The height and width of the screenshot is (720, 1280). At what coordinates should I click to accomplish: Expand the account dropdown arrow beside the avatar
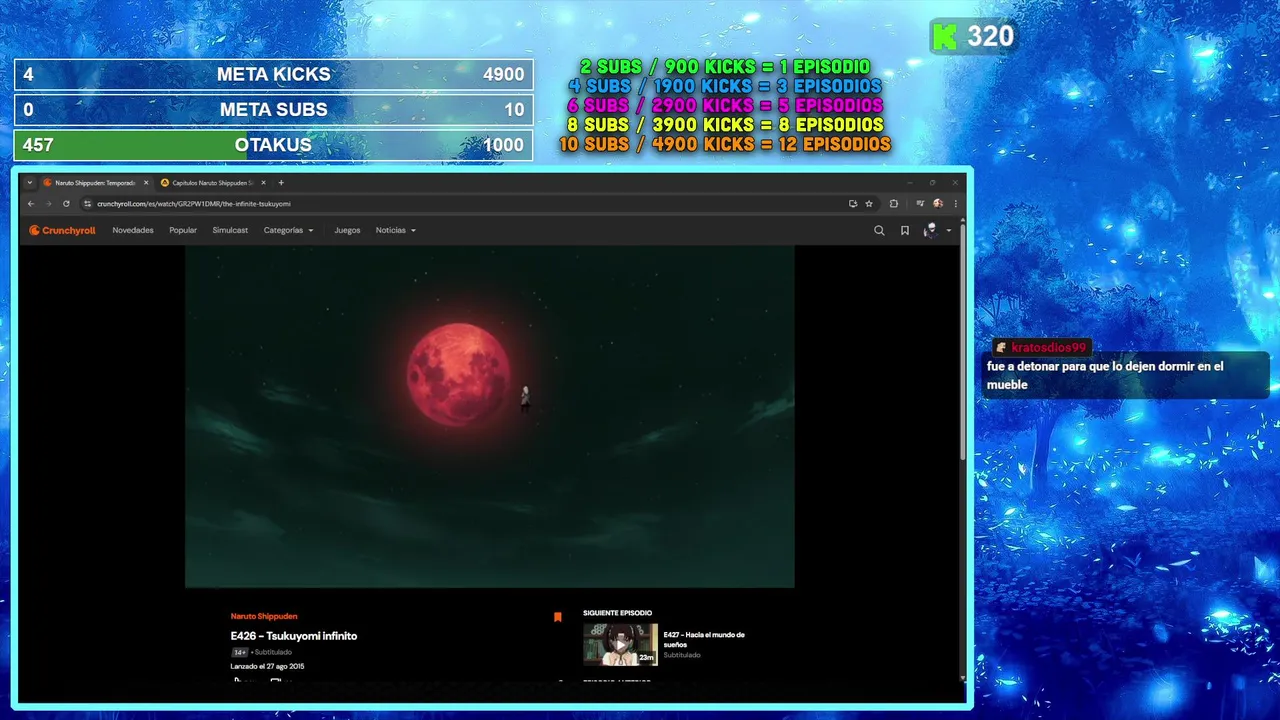pos(948,231)
